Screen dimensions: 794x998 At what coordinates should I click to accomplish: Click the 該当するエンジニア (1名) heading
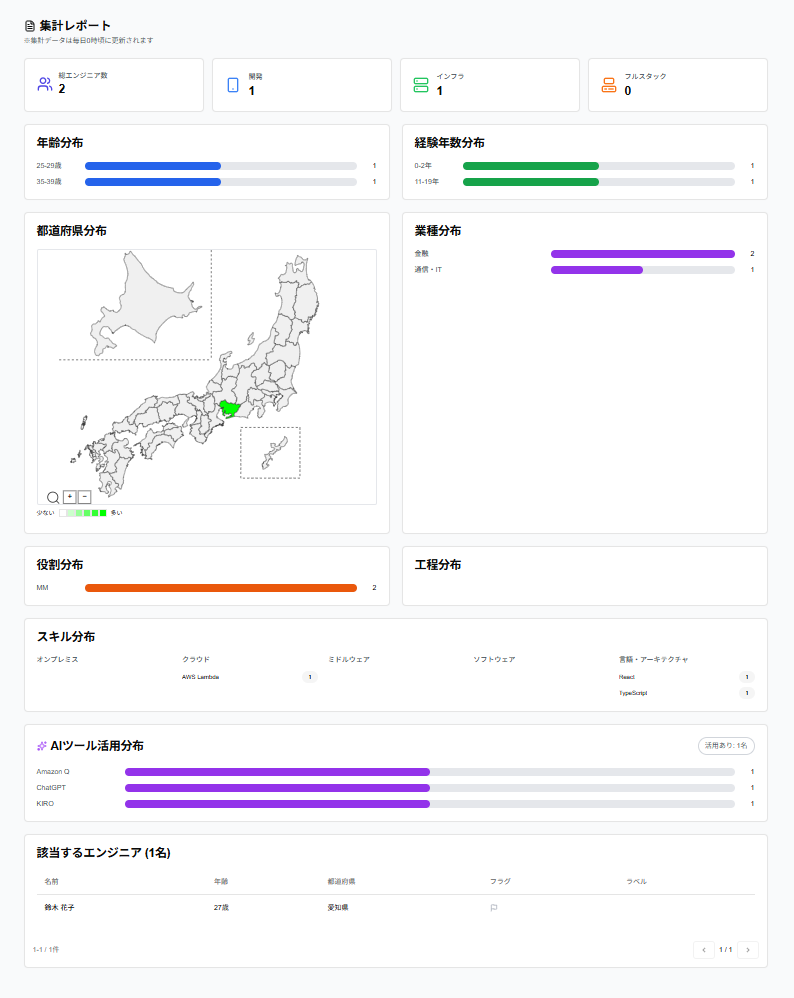(x=103, y=853)
